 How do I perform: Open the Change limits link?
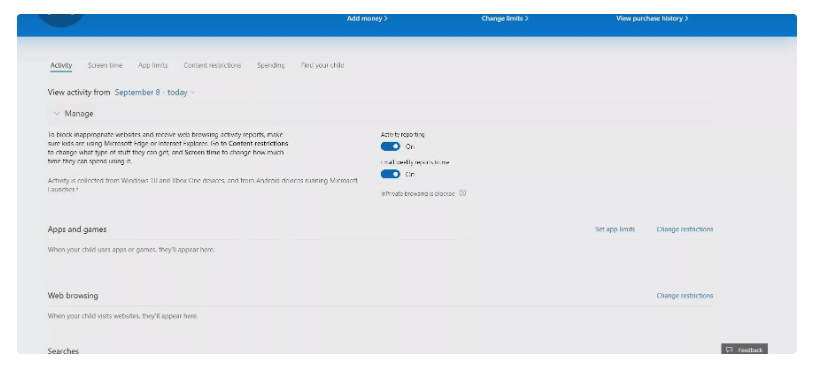505,18
